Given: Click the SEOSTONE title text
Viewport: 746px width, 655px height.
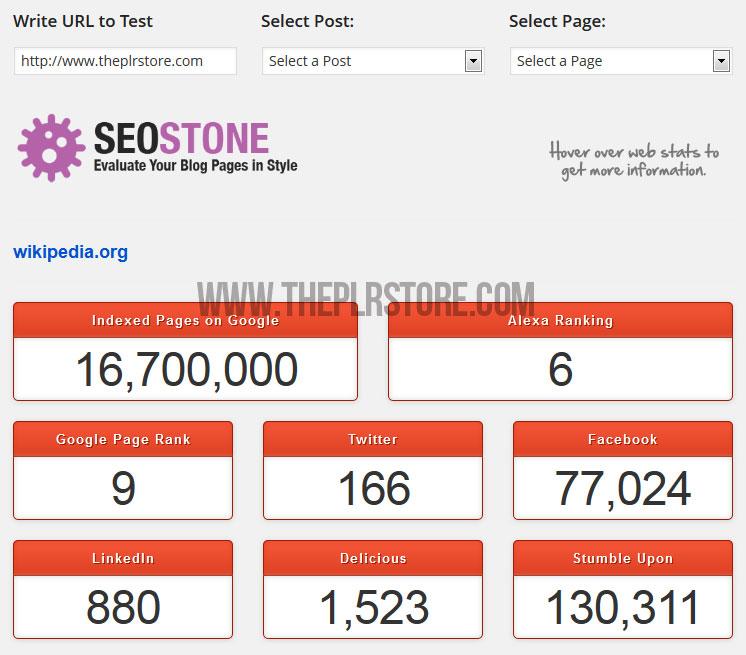Looking at the screenshot, I should coord(181,138).
